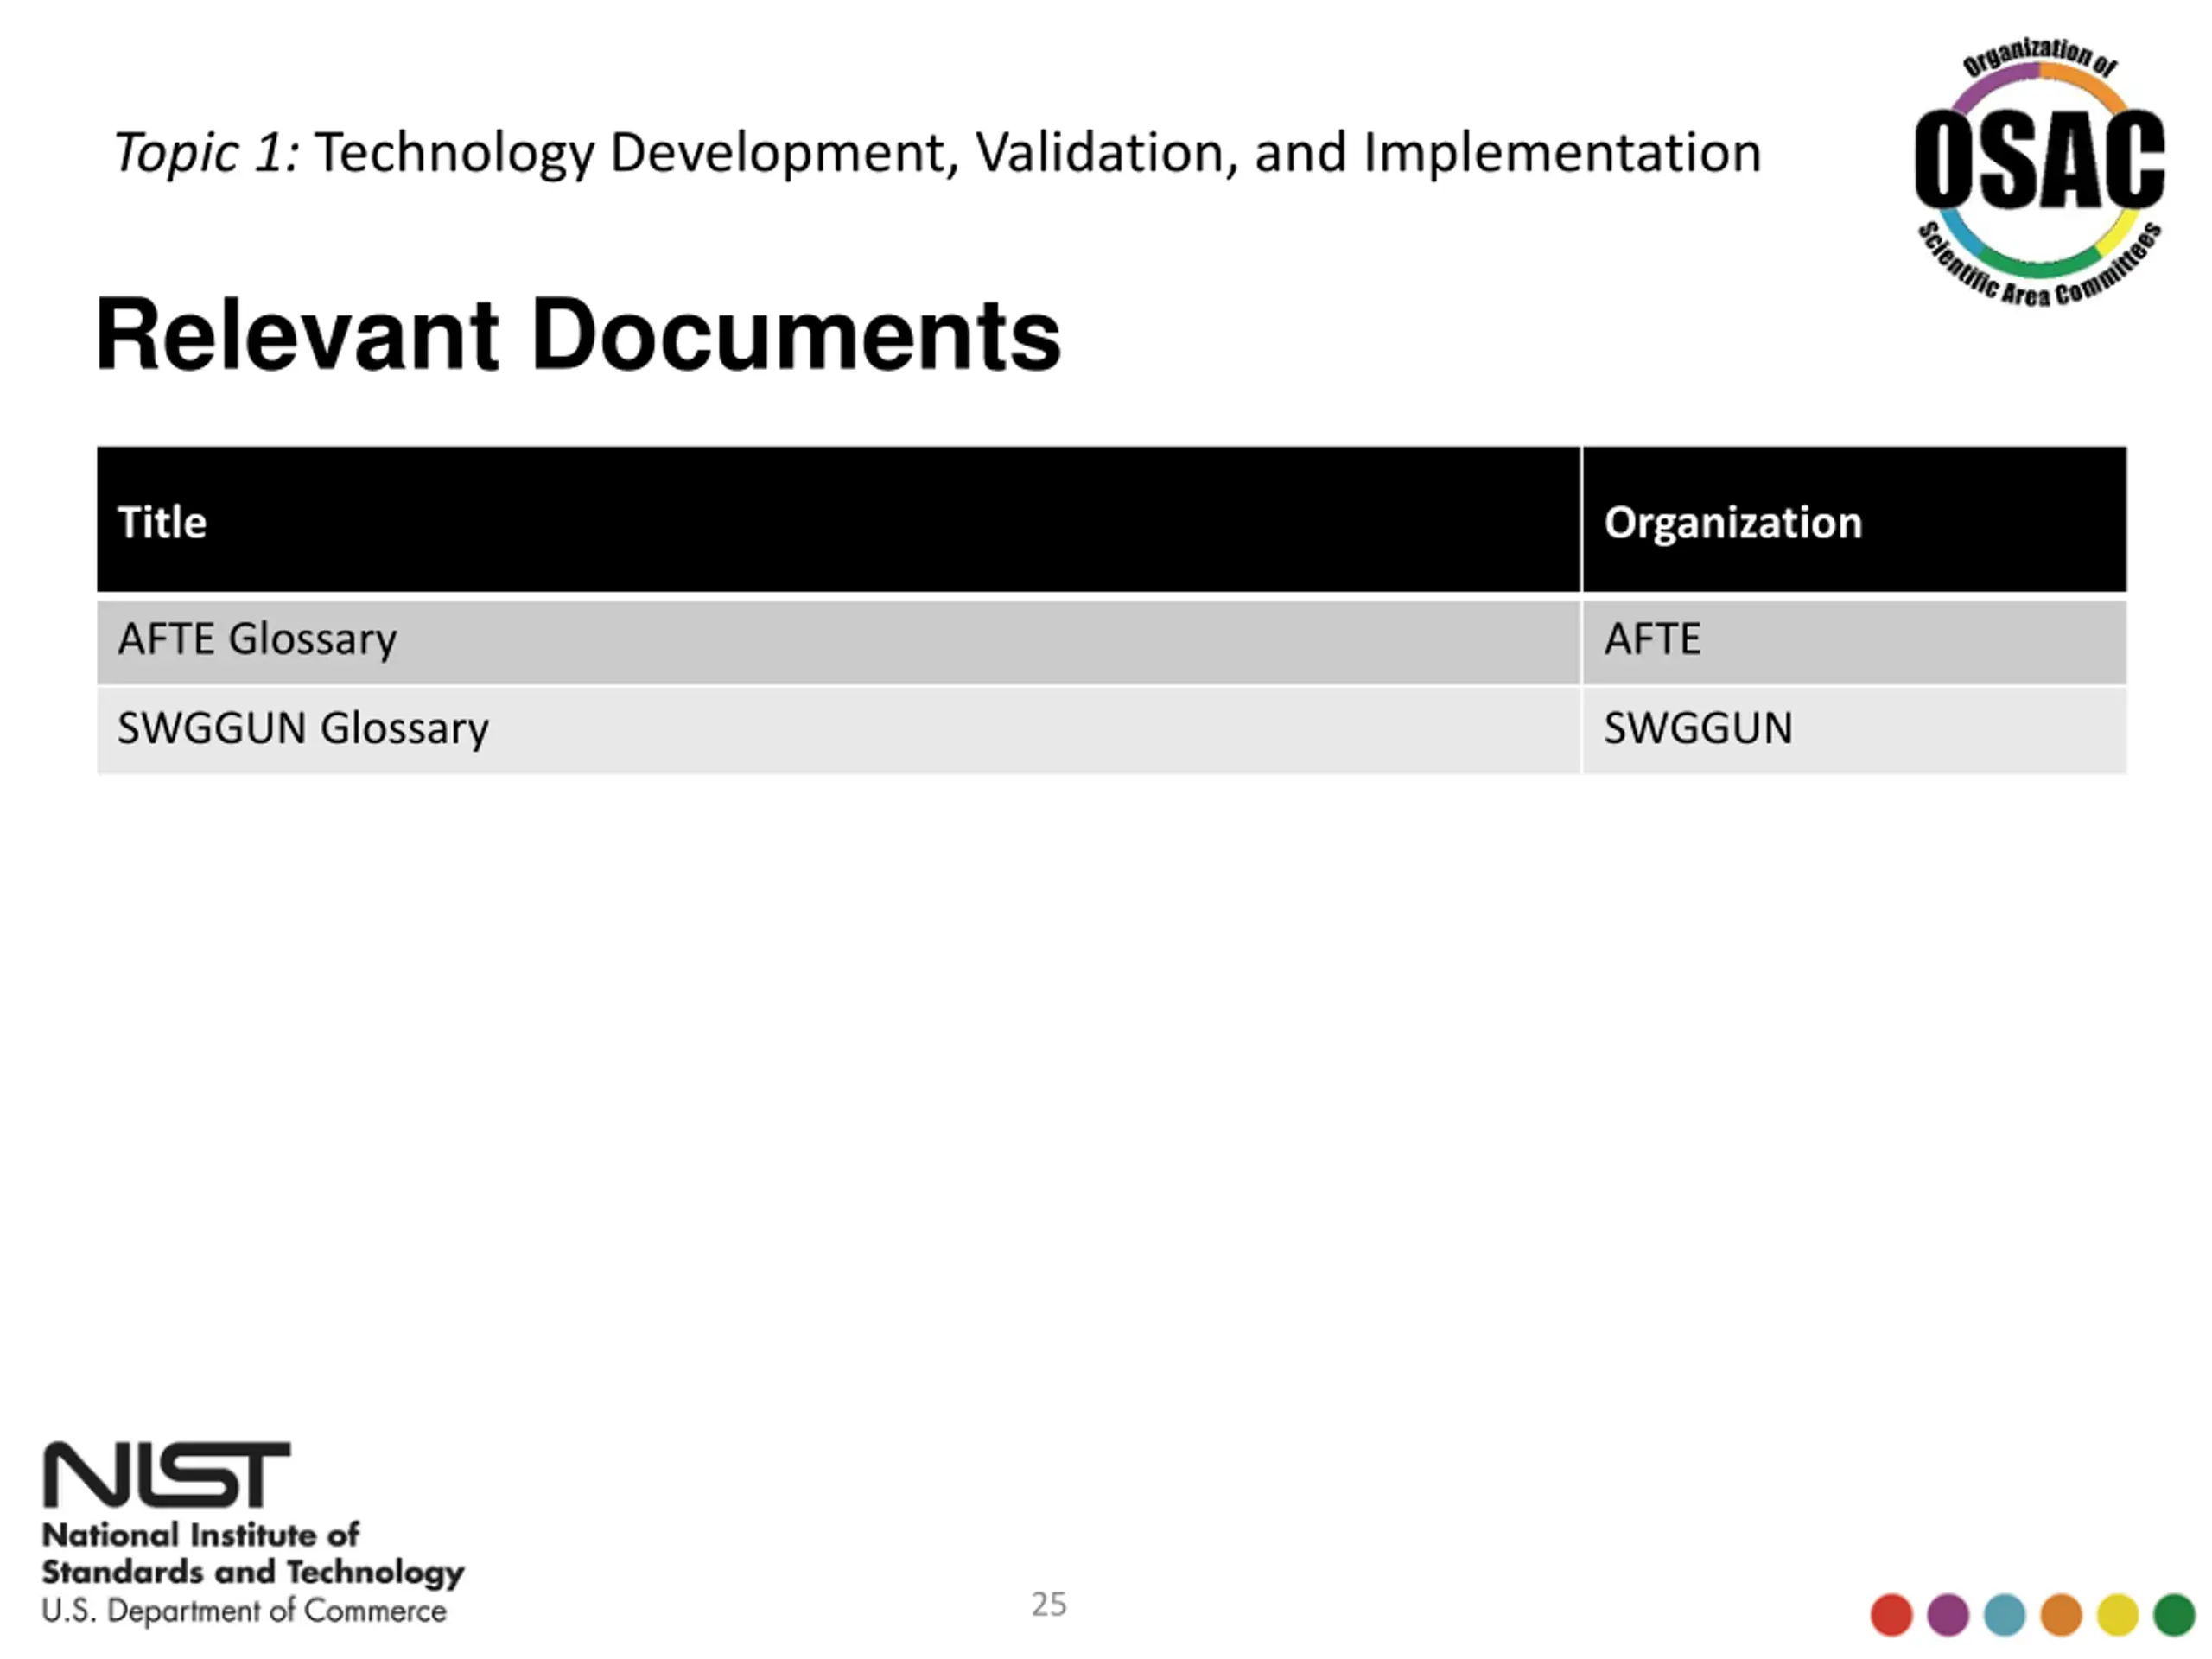Select the Title column header

pyautogui.click(x=838, y=520)
